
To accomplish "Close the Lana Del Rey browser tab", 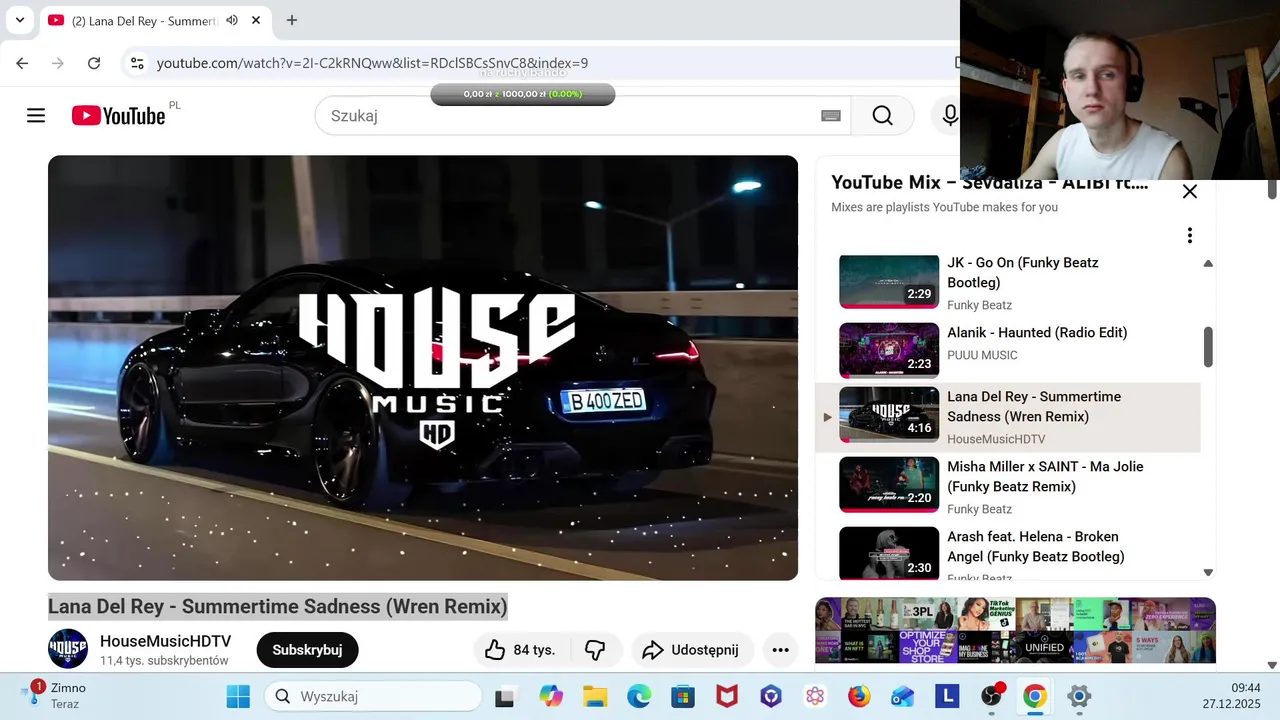I will (256, 20).
